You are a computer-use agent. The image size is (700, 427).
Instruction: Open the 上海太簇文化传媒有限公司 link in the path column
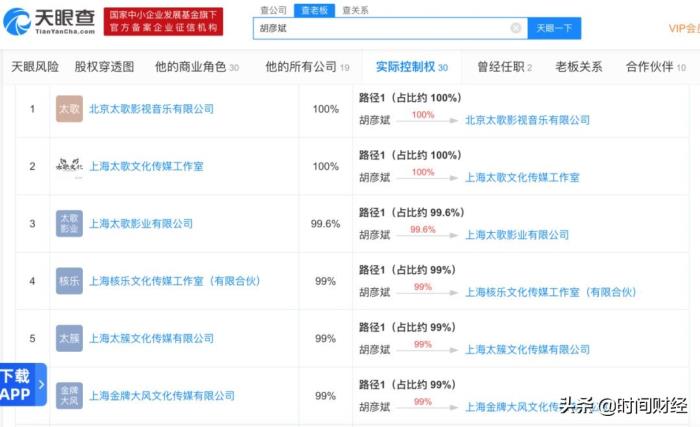click(527, 349)
